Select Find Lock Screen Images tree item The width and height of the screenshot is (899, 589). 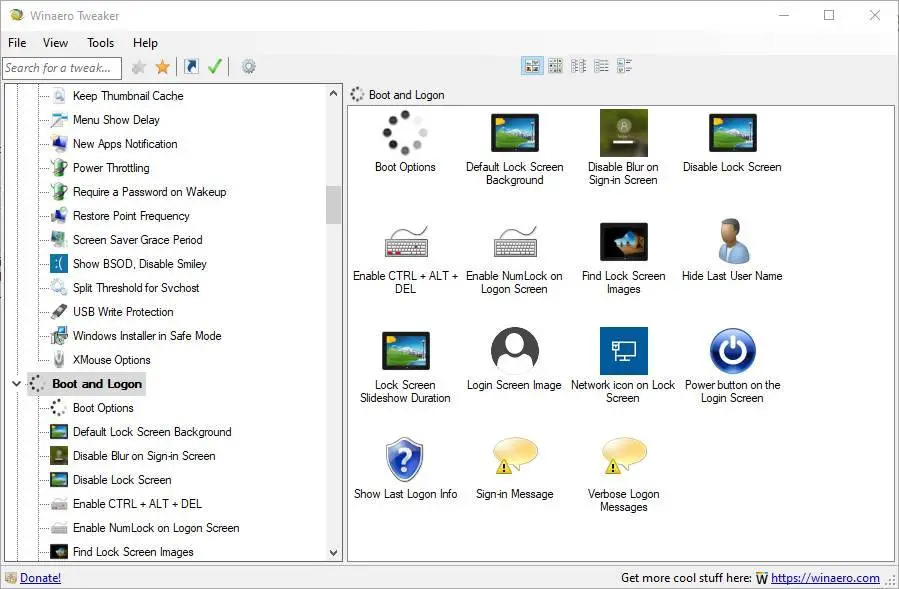pyautogui.click(x=133, y=552)
